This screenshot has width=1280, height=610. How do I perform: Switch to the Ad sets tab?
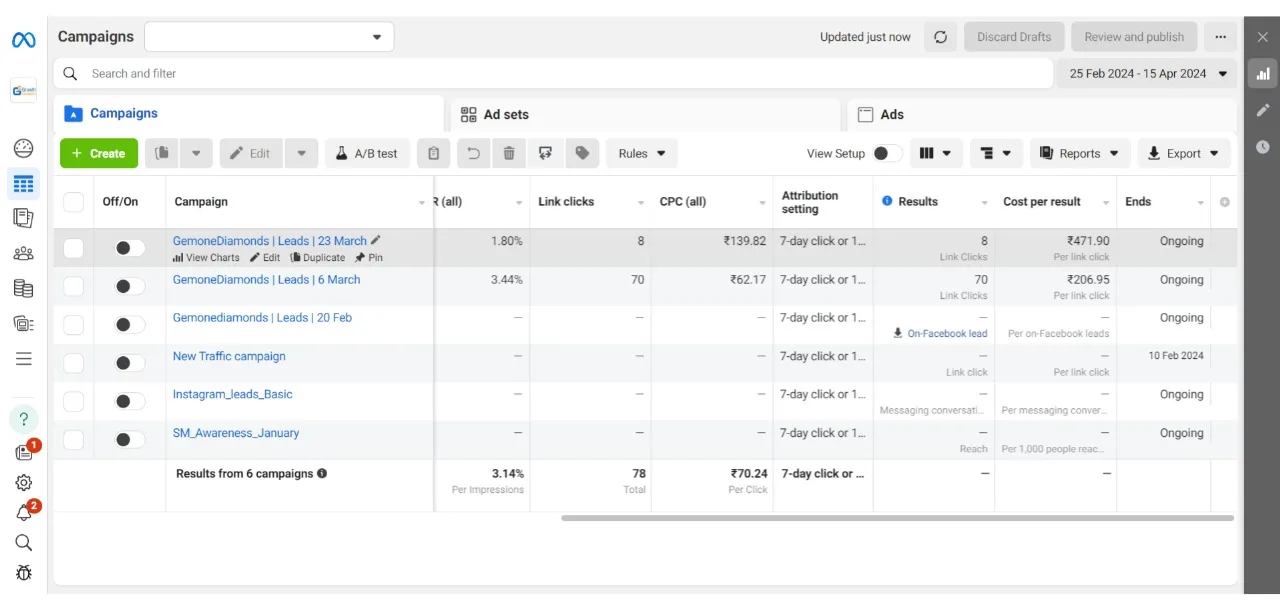coord(645,114)
